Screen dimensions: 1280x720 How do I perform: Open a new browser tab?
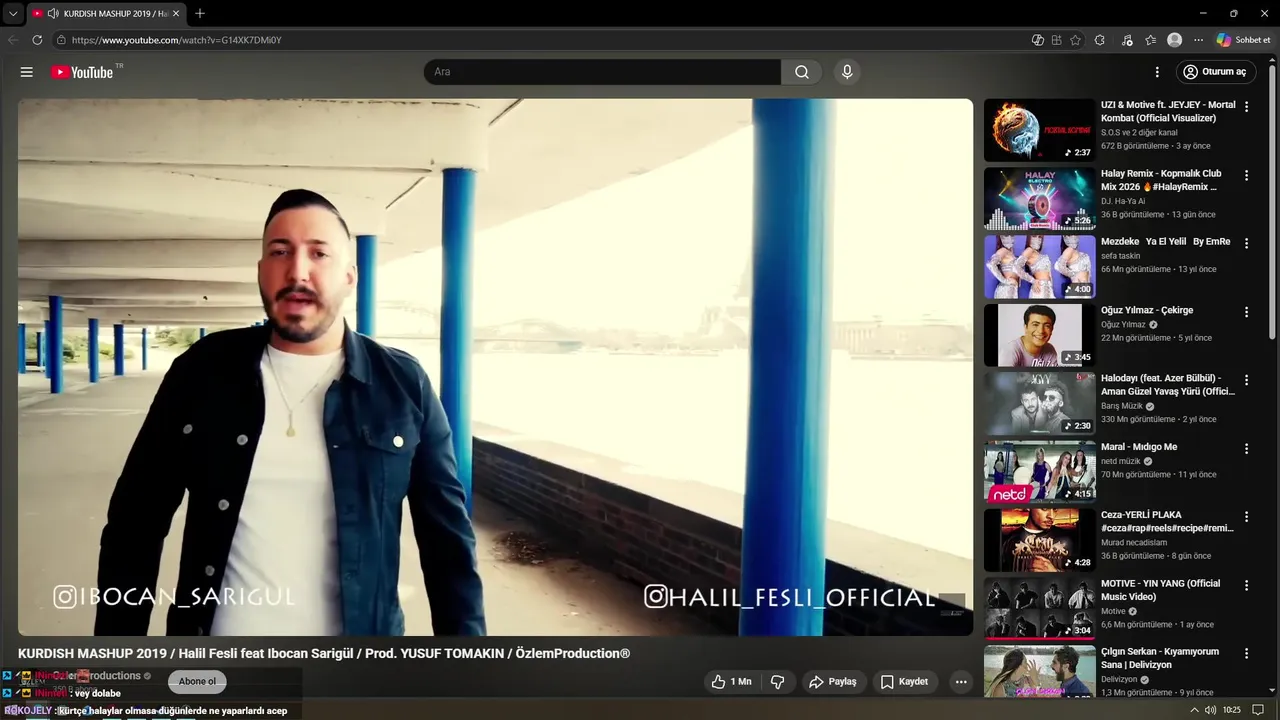point(200,14)
